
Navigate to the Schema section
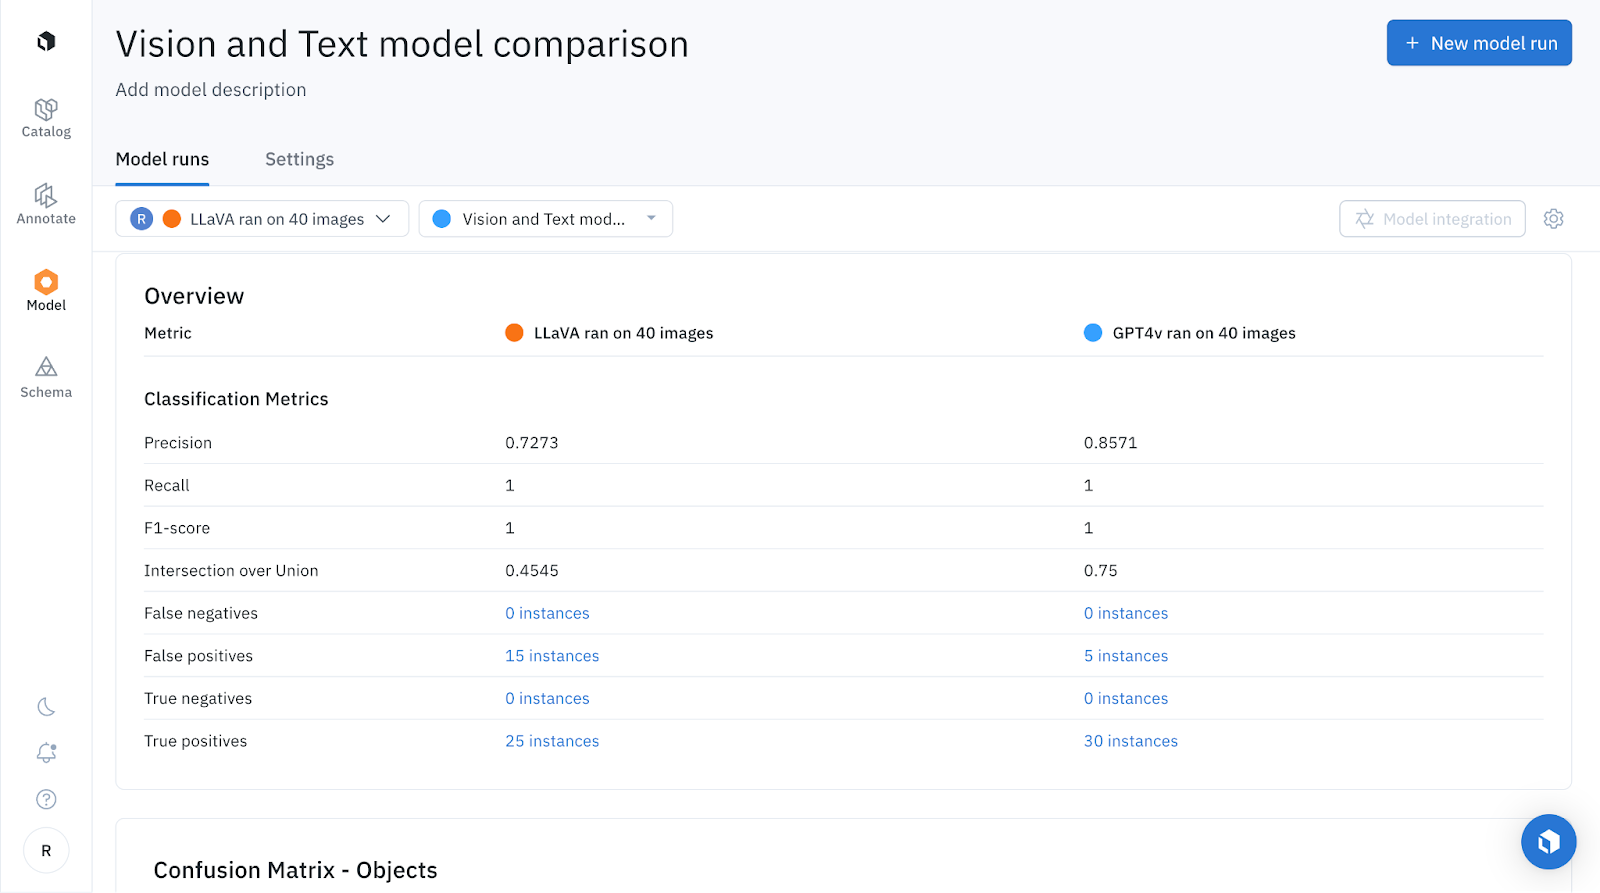(x=46, y=378)
